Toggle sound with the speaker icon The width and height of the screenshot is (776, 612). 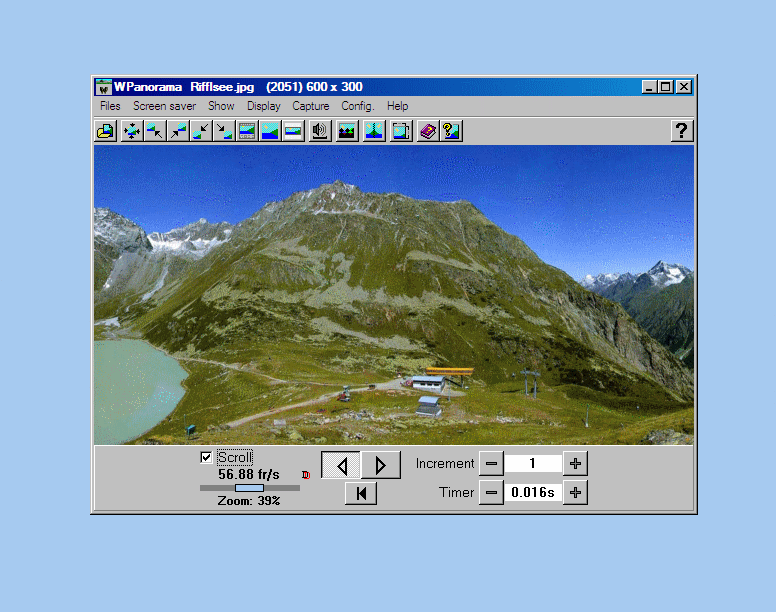[x=320, y=131]
